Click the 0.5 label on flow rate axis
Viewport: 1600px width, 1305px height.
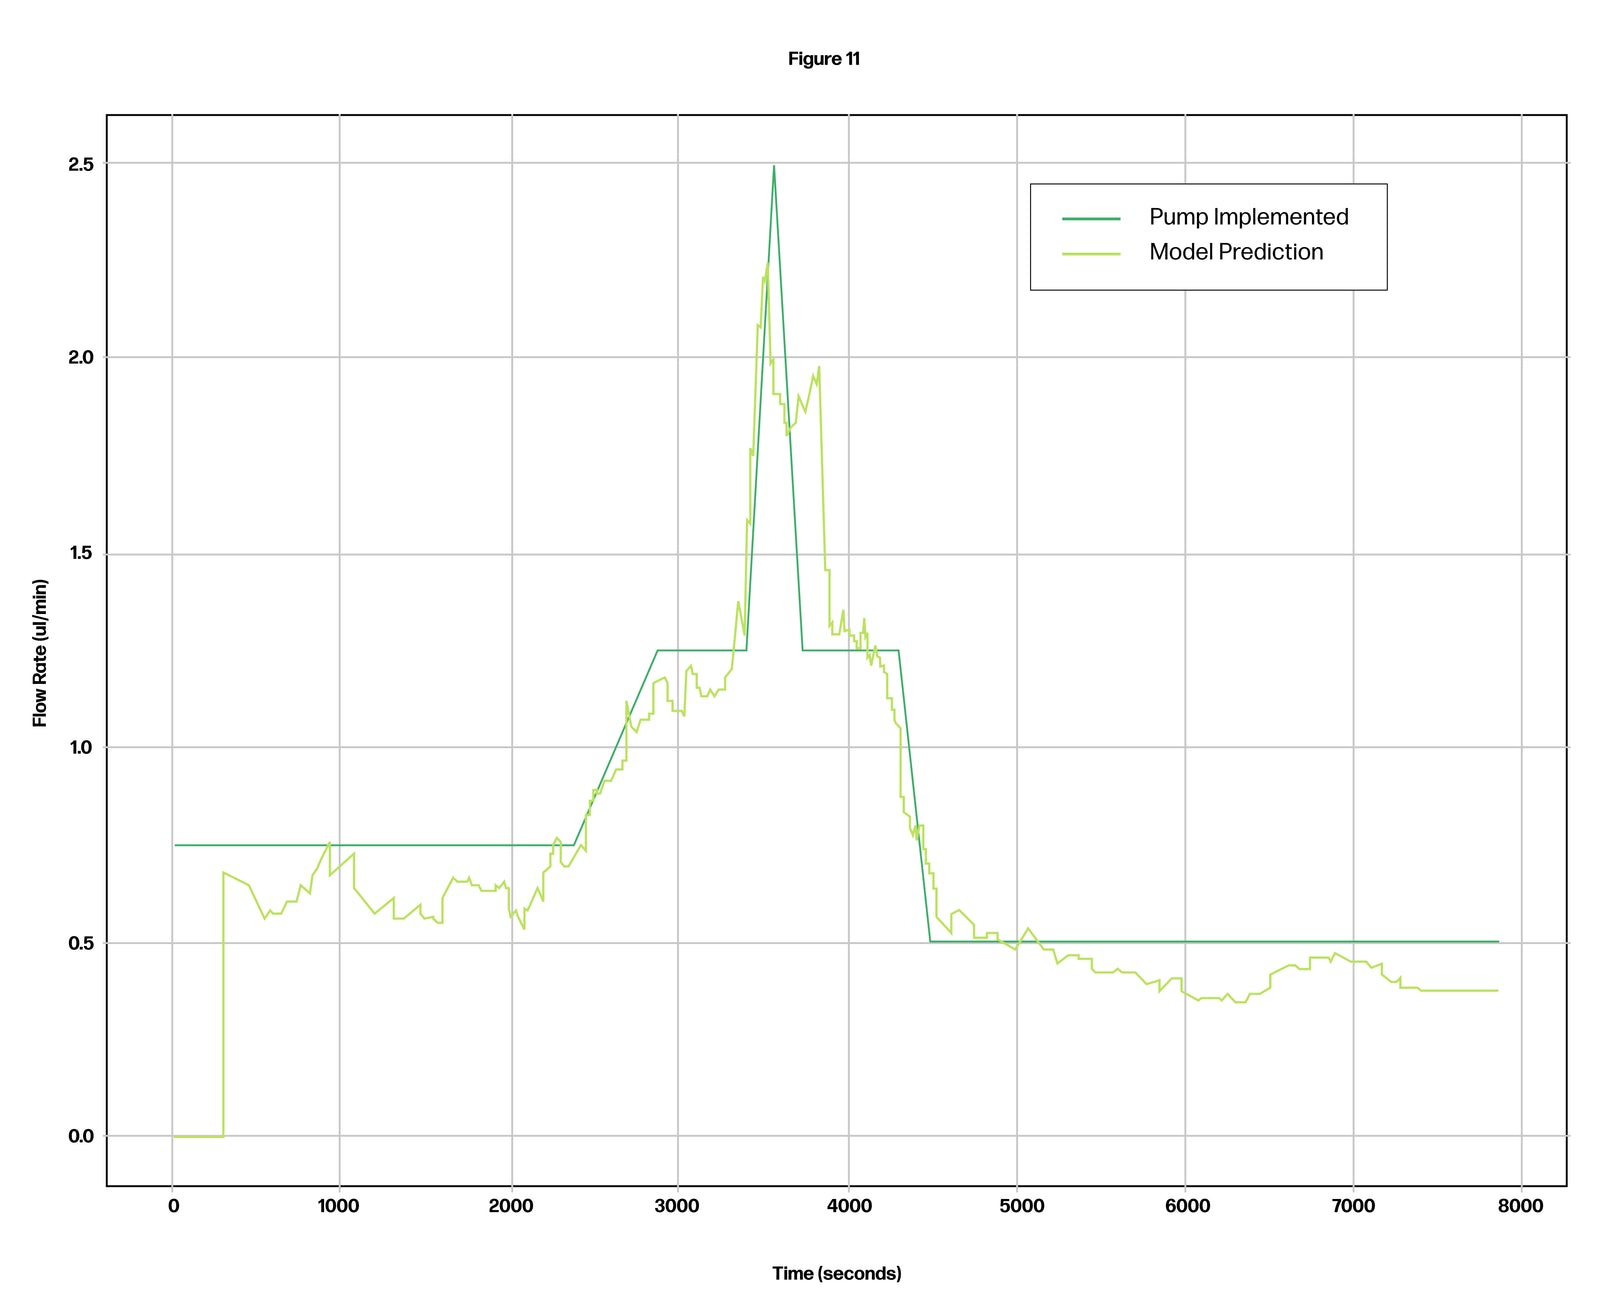(x=80, y=942)
